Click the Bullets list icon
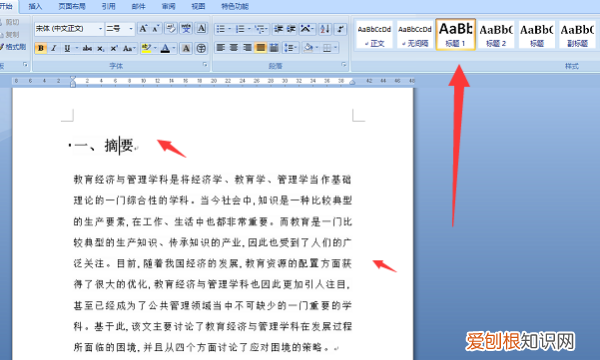Image resolution: width=600 pixels, height=360 pixels. (x=220, y=29)
